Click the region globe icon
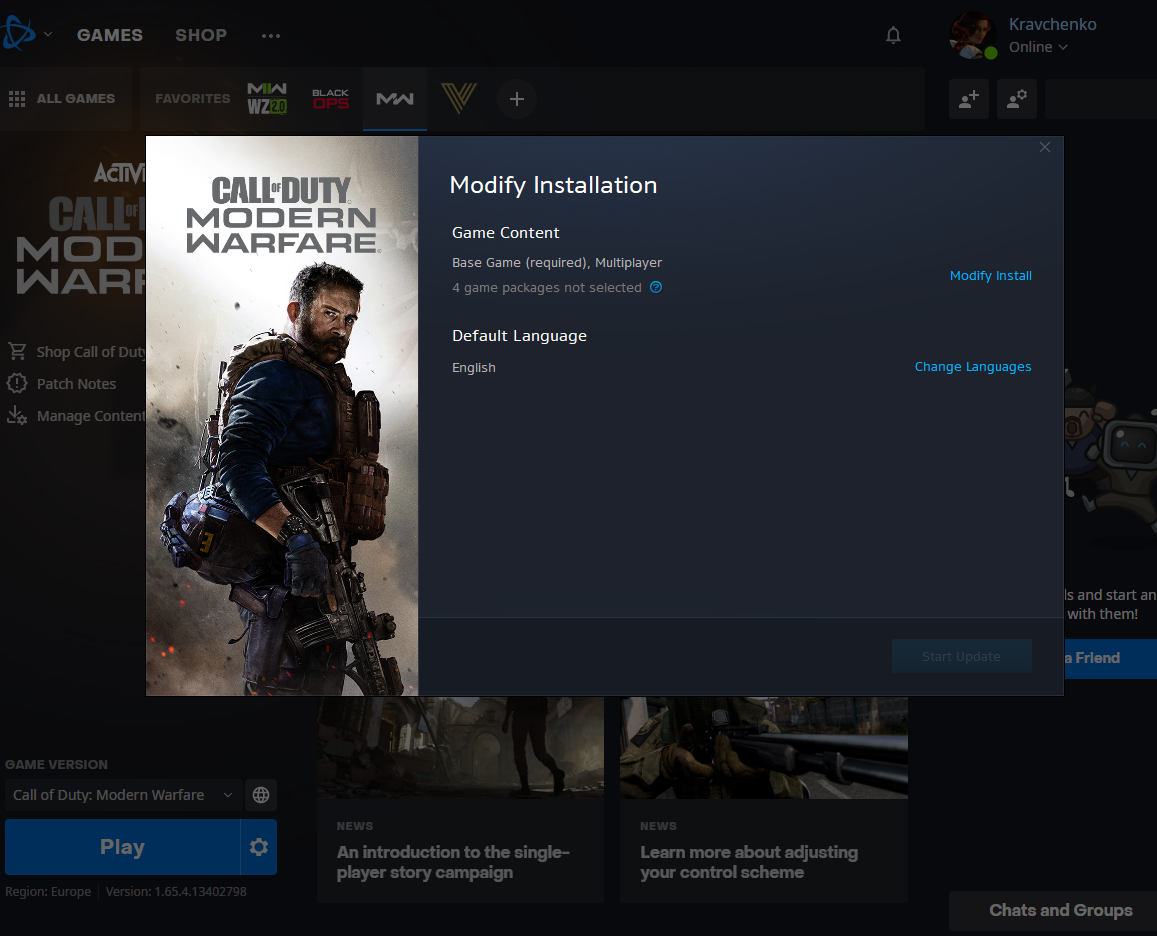Viewport: 1157px width, 936px height. point(260,795)
